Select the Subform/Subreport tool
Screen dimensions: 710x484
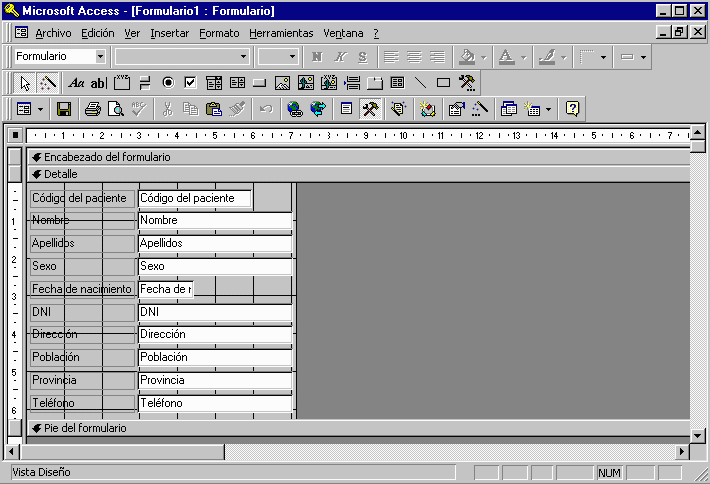click(398, 83)
